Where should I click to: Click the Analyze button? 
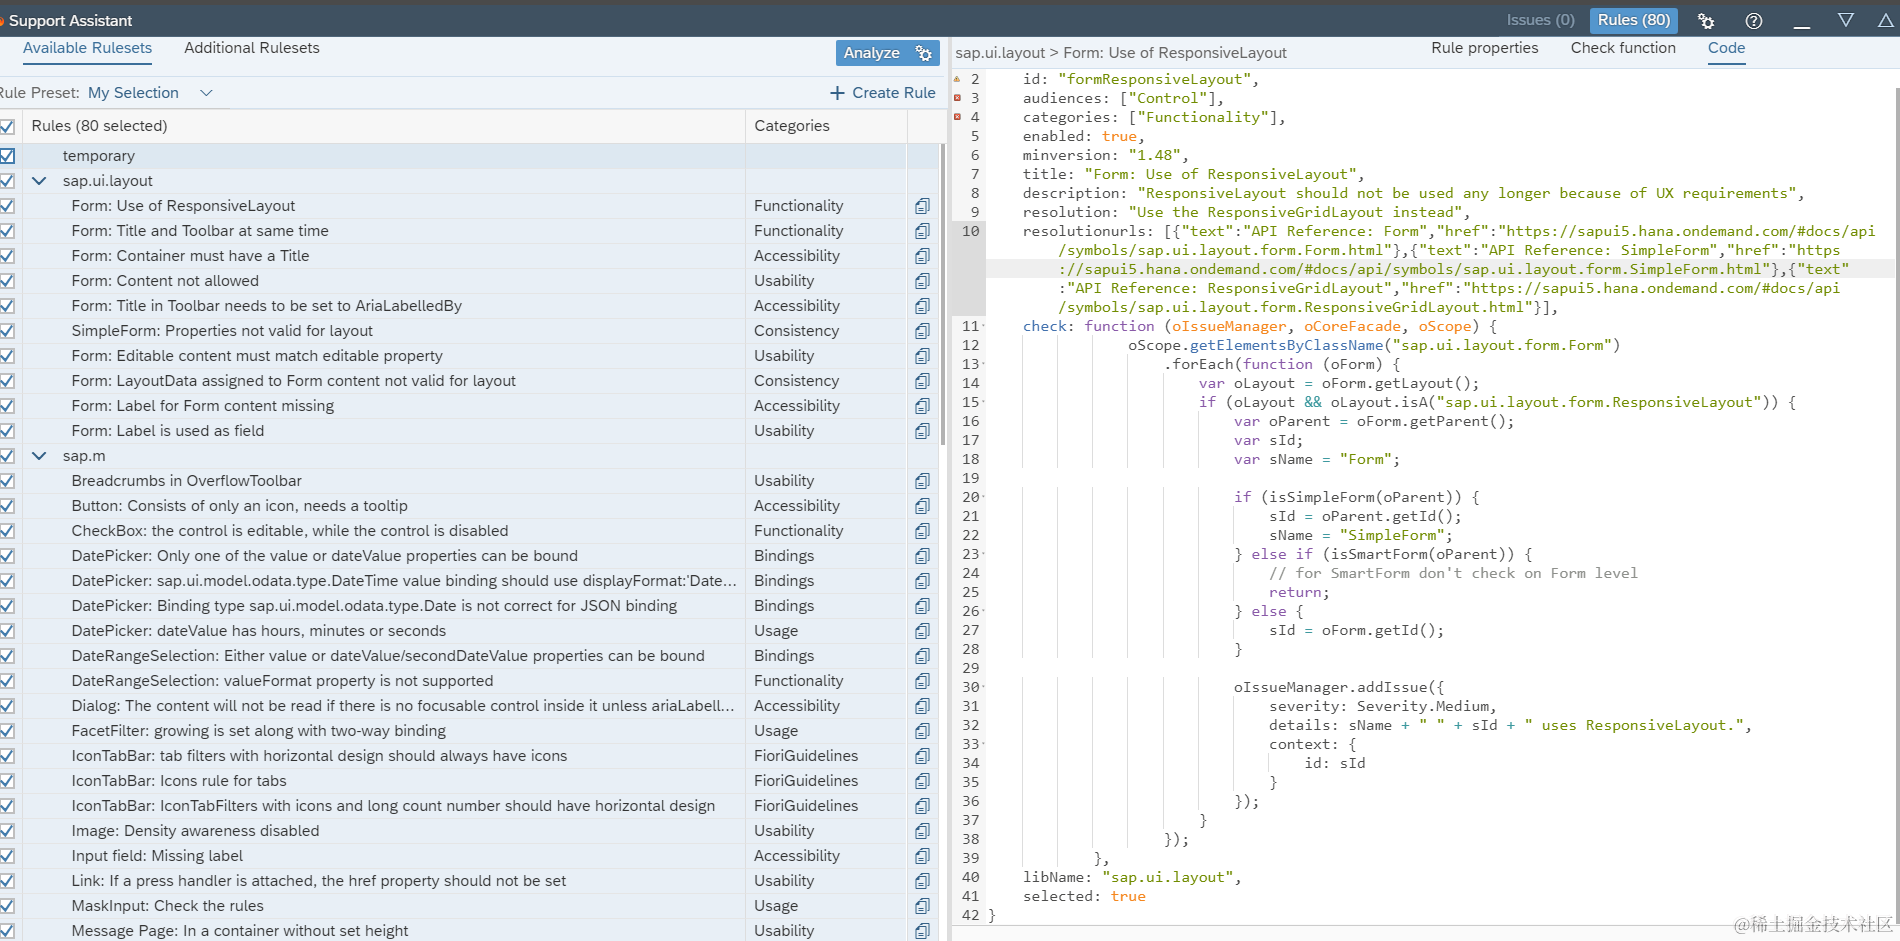pyautogui.click(x=872, y=53)
